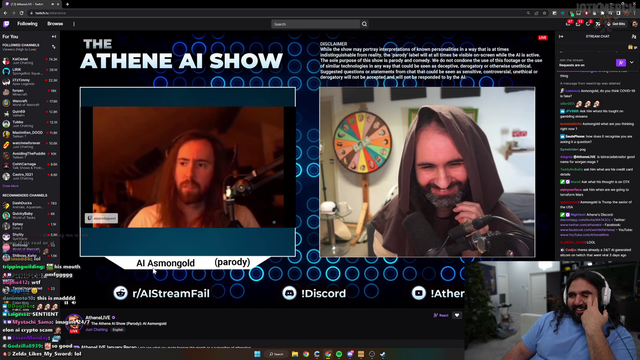Image resolution: width=640 pixels, height=360 pixels.
Task: Open File Explorer from taskbar
Action: pos(295,354)
